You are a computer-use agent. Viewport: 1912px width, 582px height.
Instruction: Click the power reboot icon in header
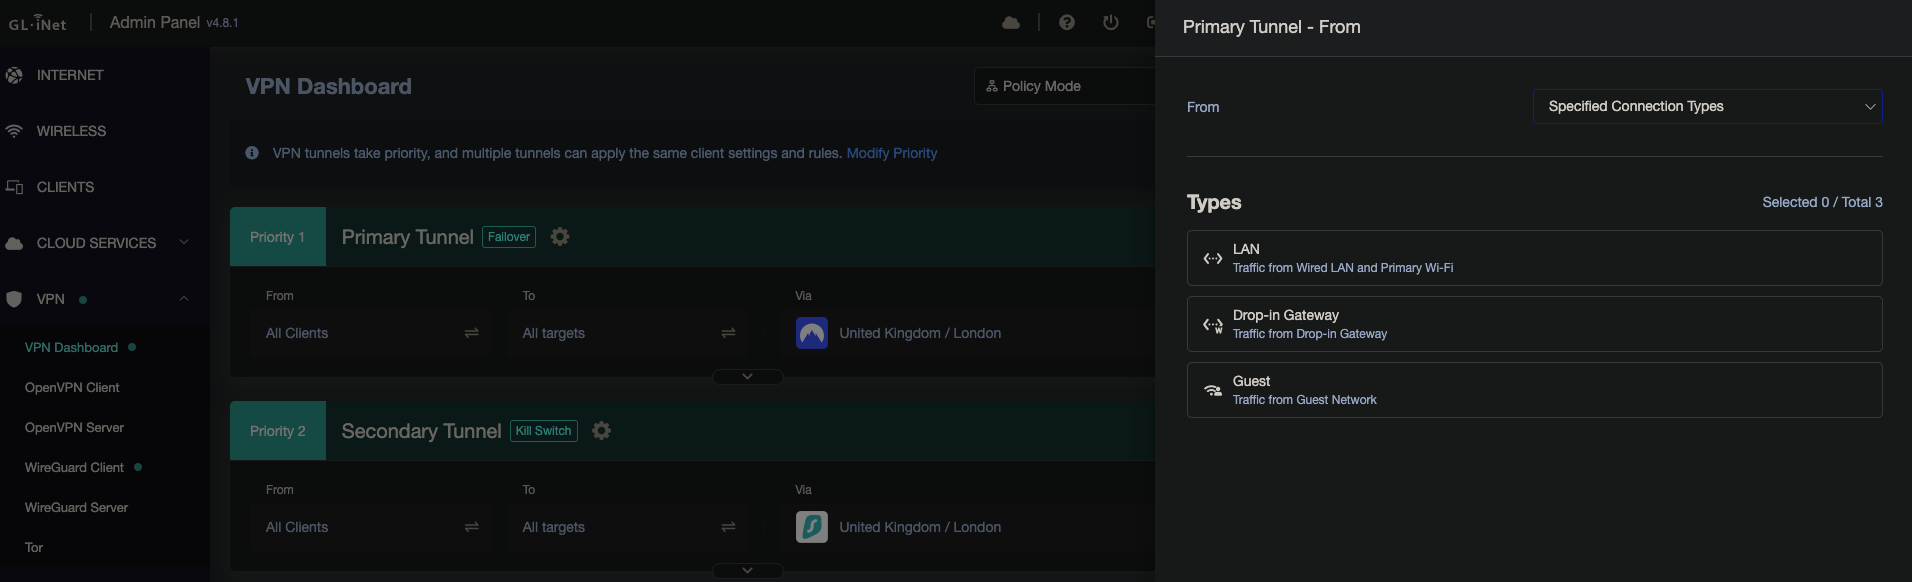pos(1110,22)
